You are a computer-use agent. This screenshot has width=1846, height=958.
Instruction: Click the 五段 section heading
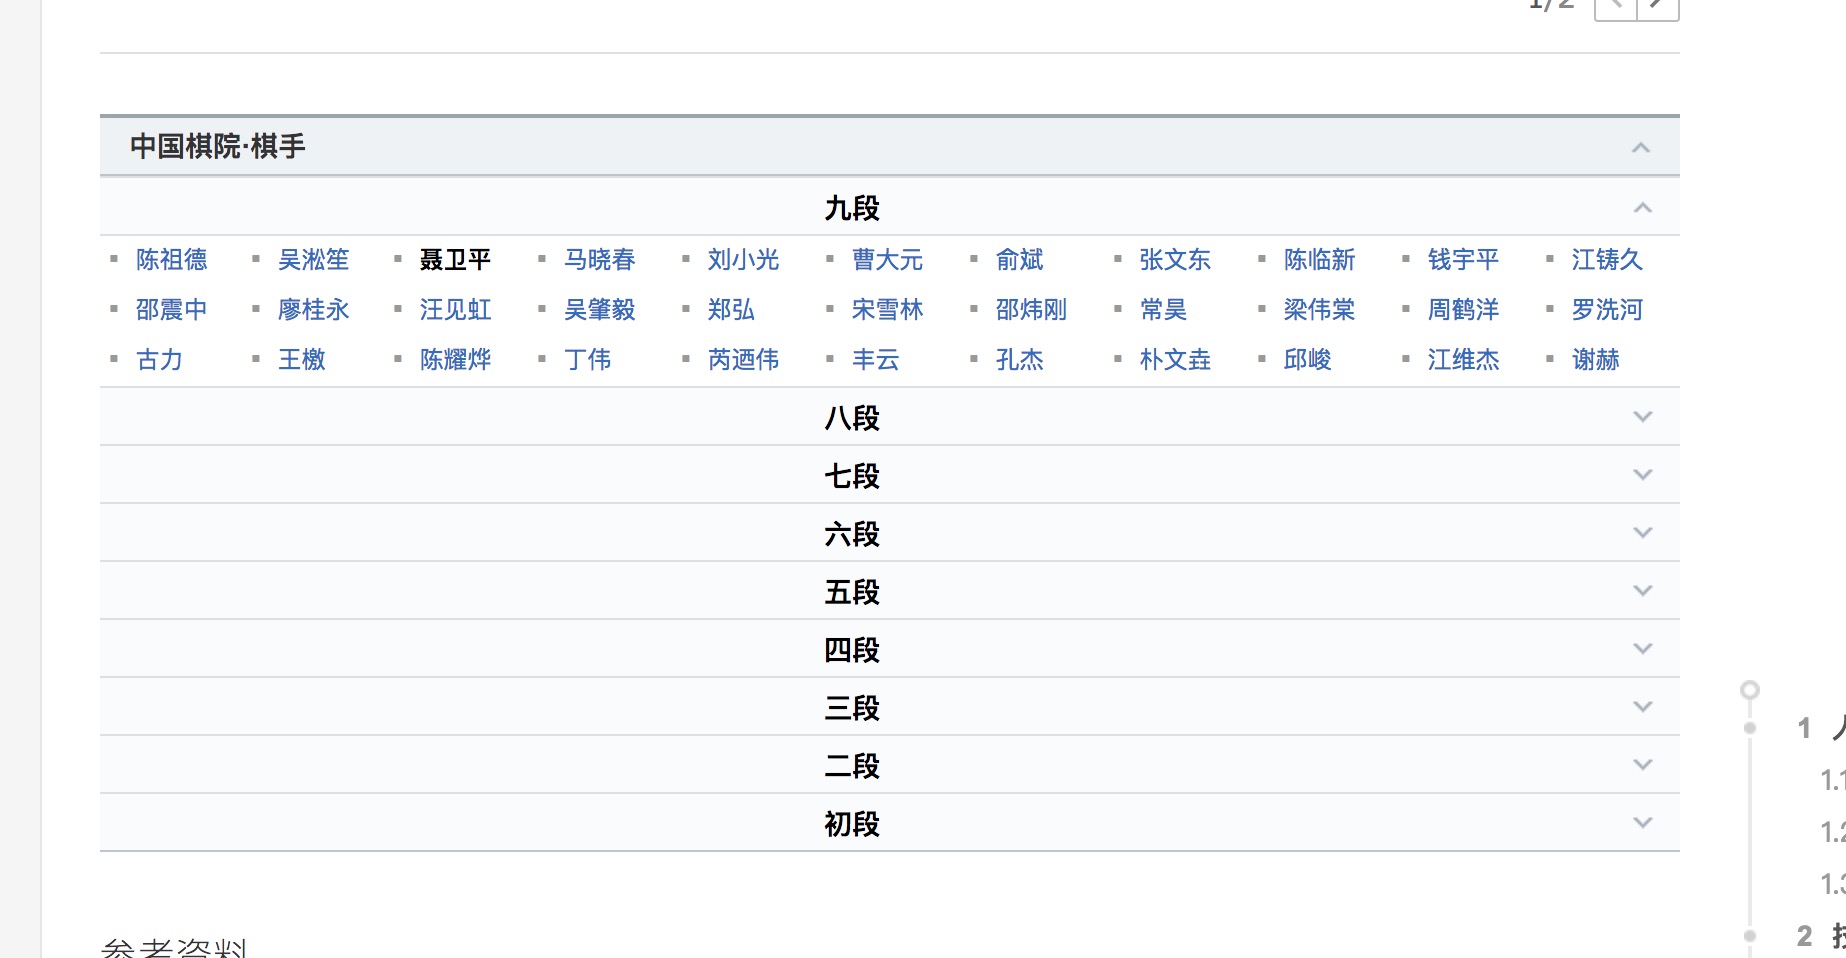click(852, 592)
